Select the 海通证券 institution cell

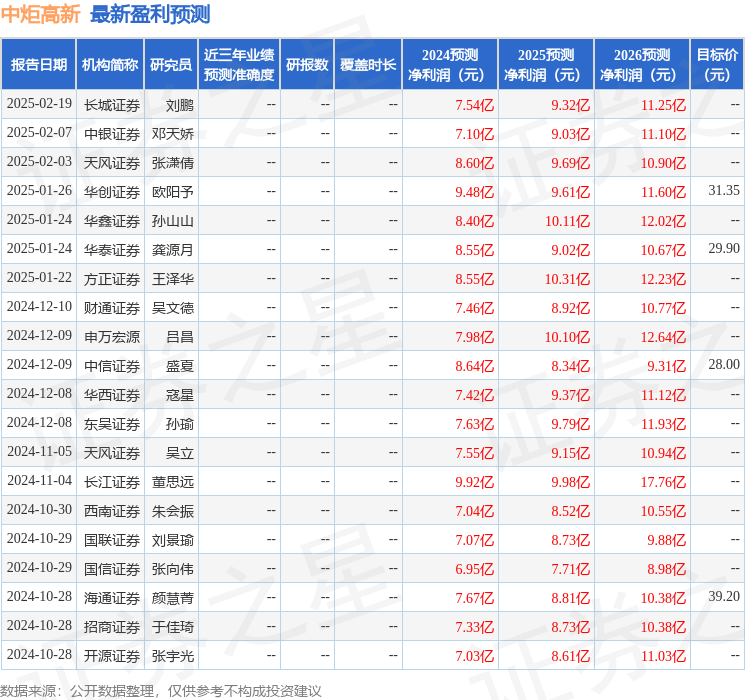[x=112, y=598]
